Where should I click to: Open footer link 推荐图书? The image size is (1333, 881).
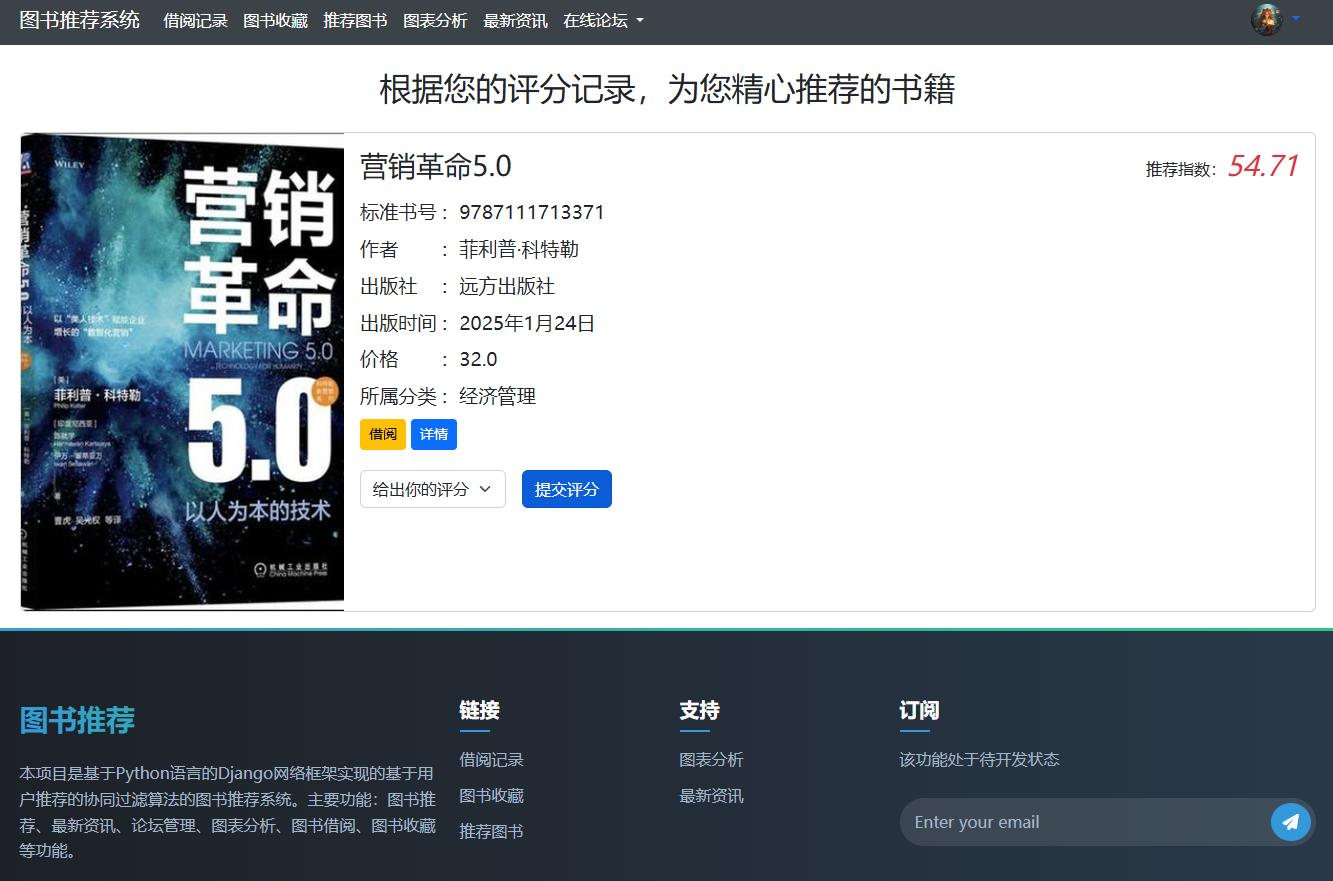491,831
